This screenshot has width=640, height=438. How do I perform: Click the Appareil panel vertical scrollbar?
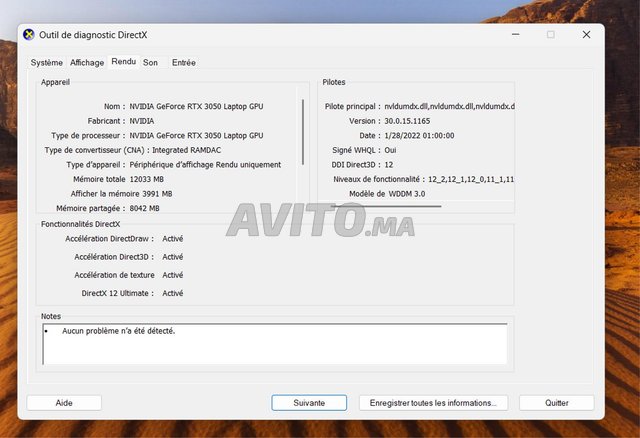[x=303, y=120]
